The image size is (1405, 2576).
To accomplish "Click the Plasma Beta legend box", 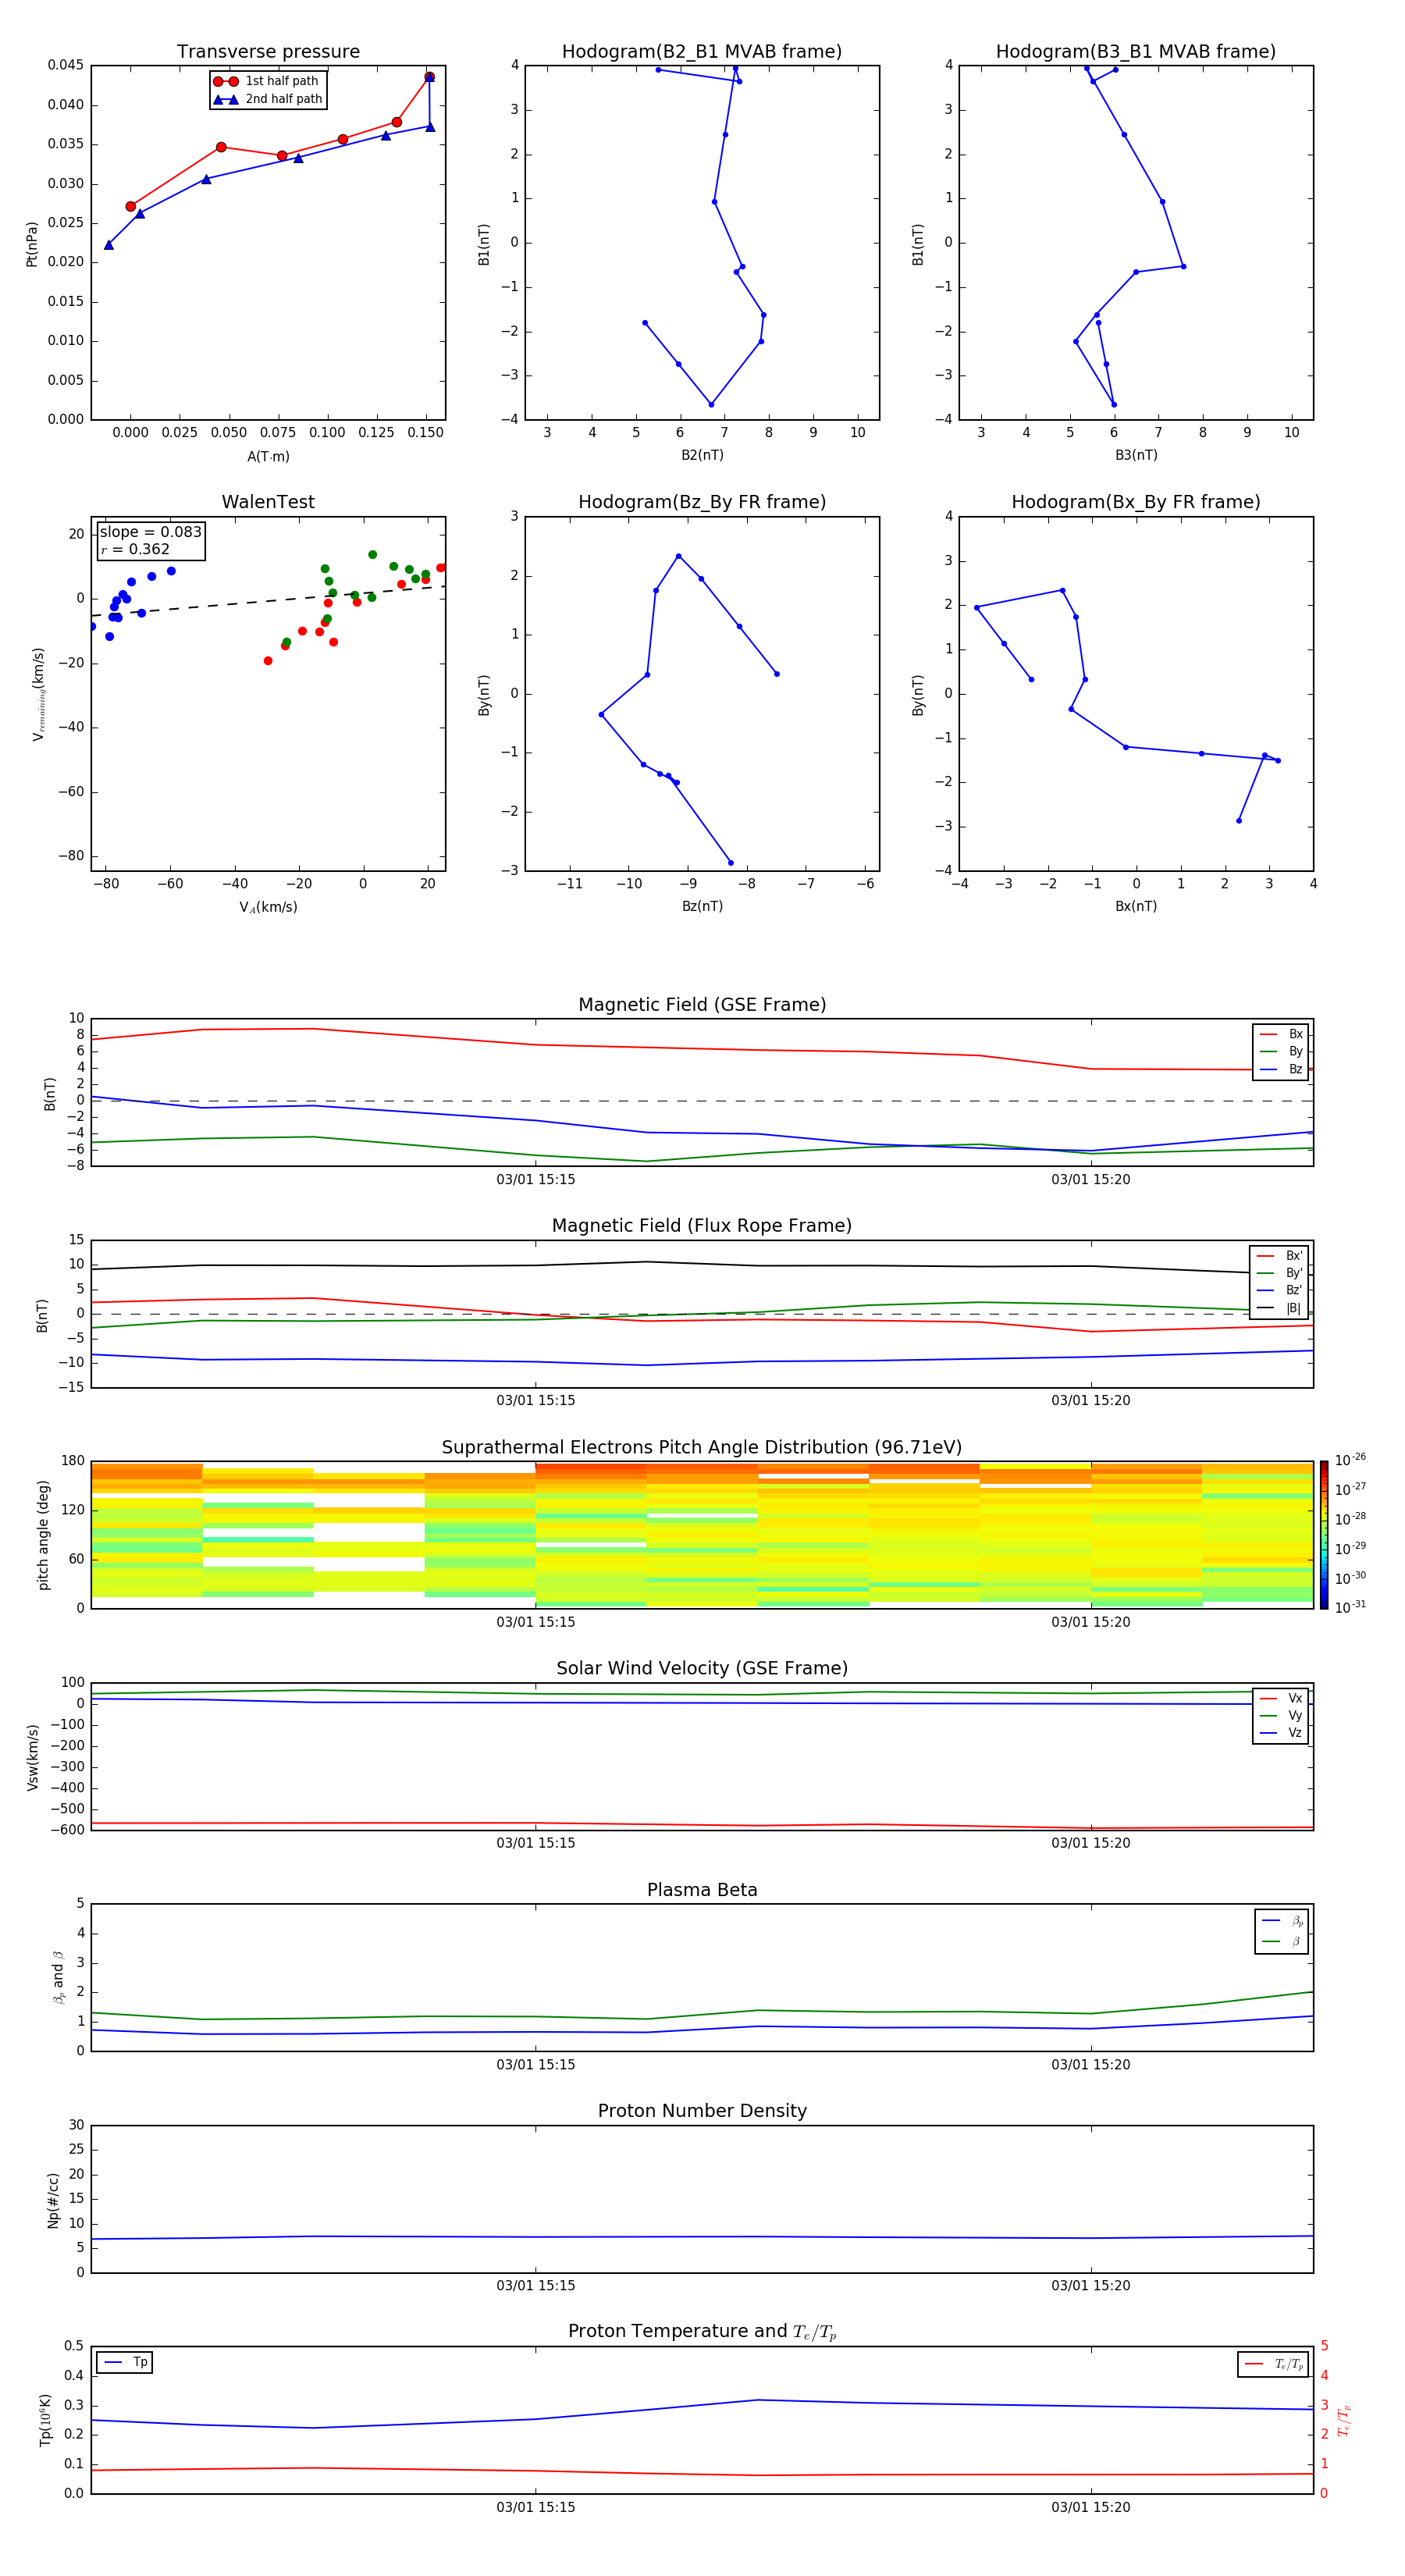I will coord(1282,1932).
